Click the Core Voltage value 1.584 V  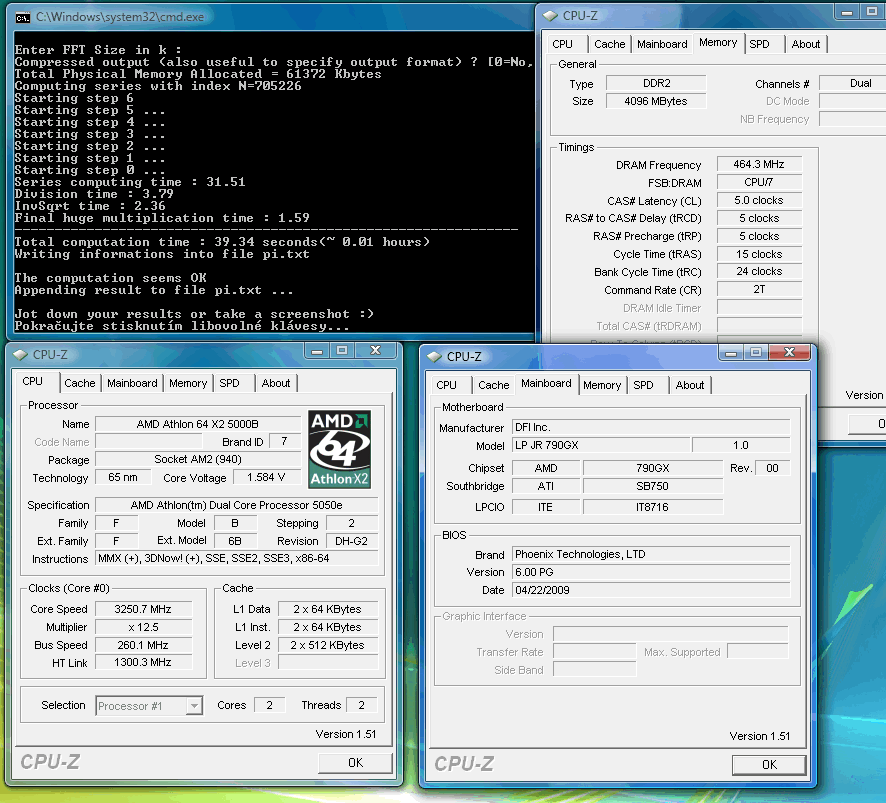tap(266, 478)
